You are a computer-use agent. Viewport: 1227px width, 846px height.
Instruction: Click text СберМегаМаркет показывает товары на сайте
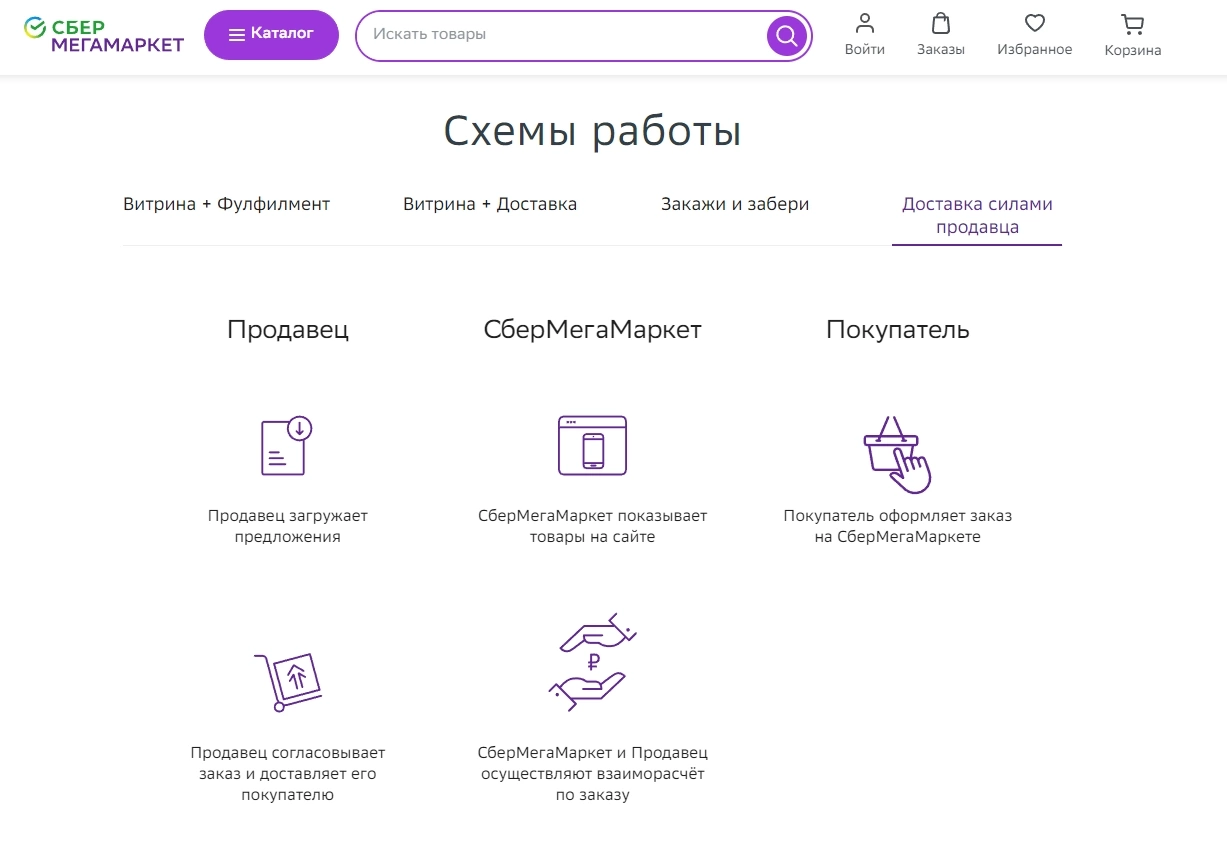click(592, 526)
